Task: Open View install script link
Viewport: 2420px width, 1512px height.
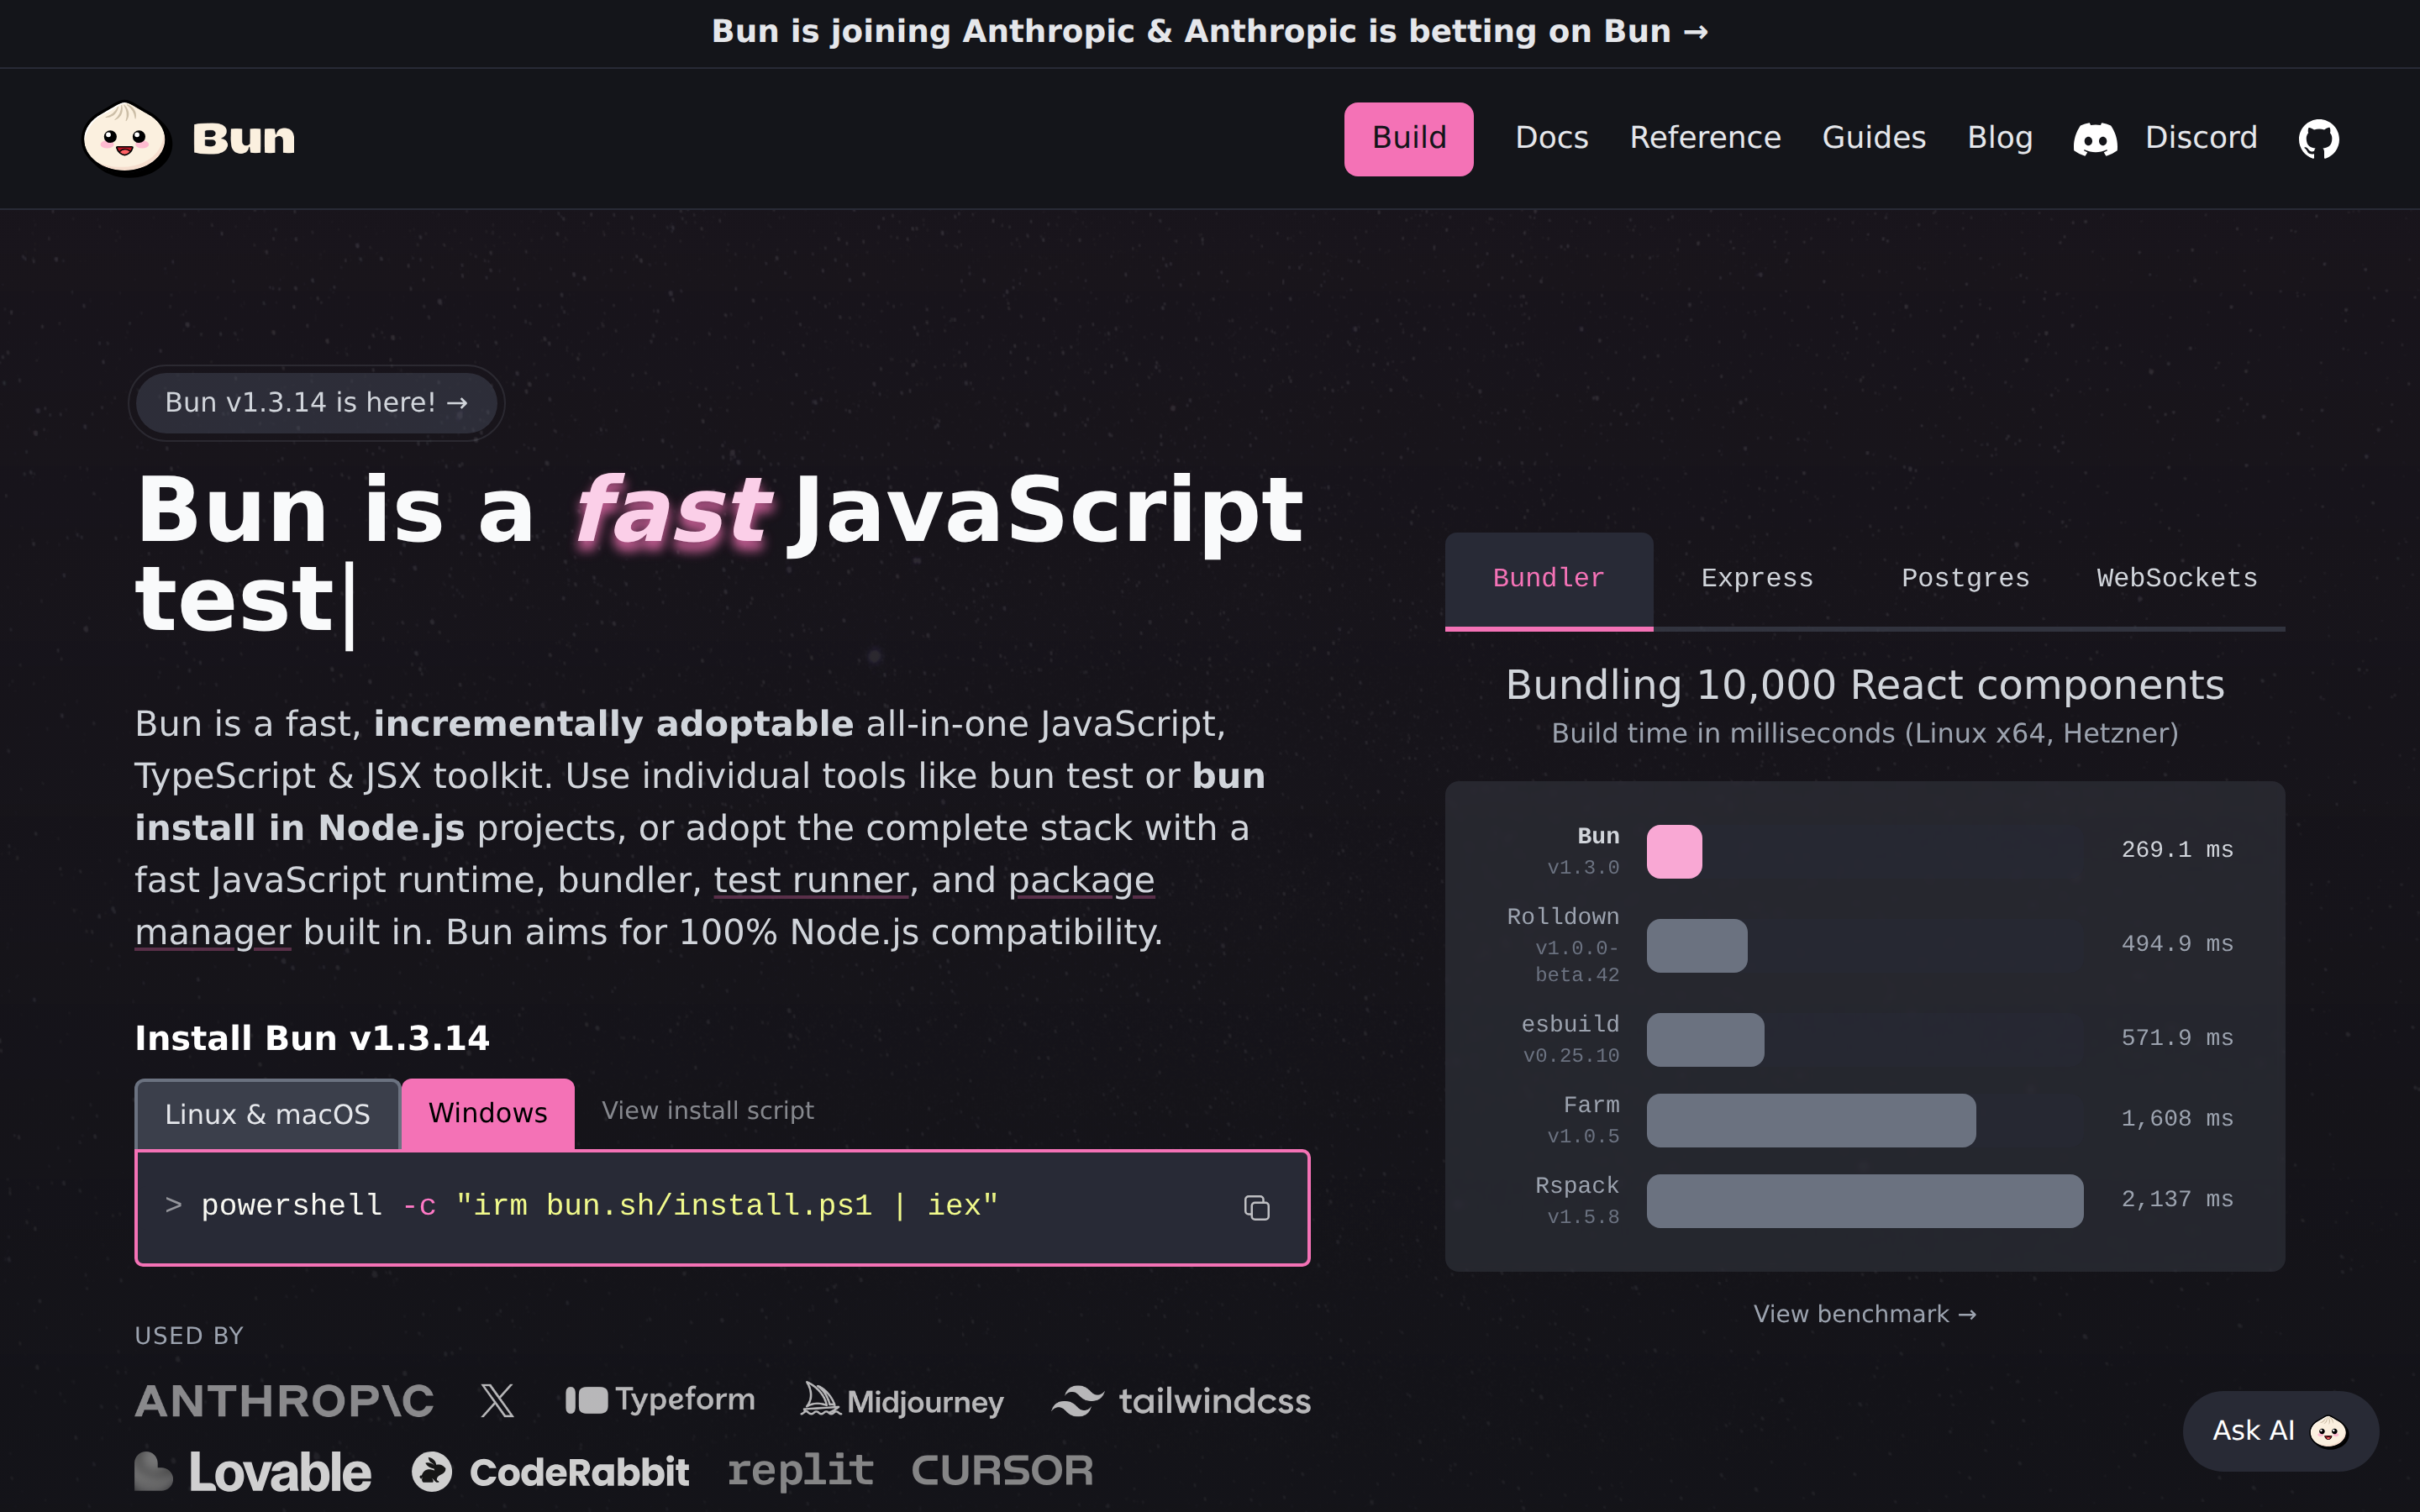Action: (x=708, y=1111)
